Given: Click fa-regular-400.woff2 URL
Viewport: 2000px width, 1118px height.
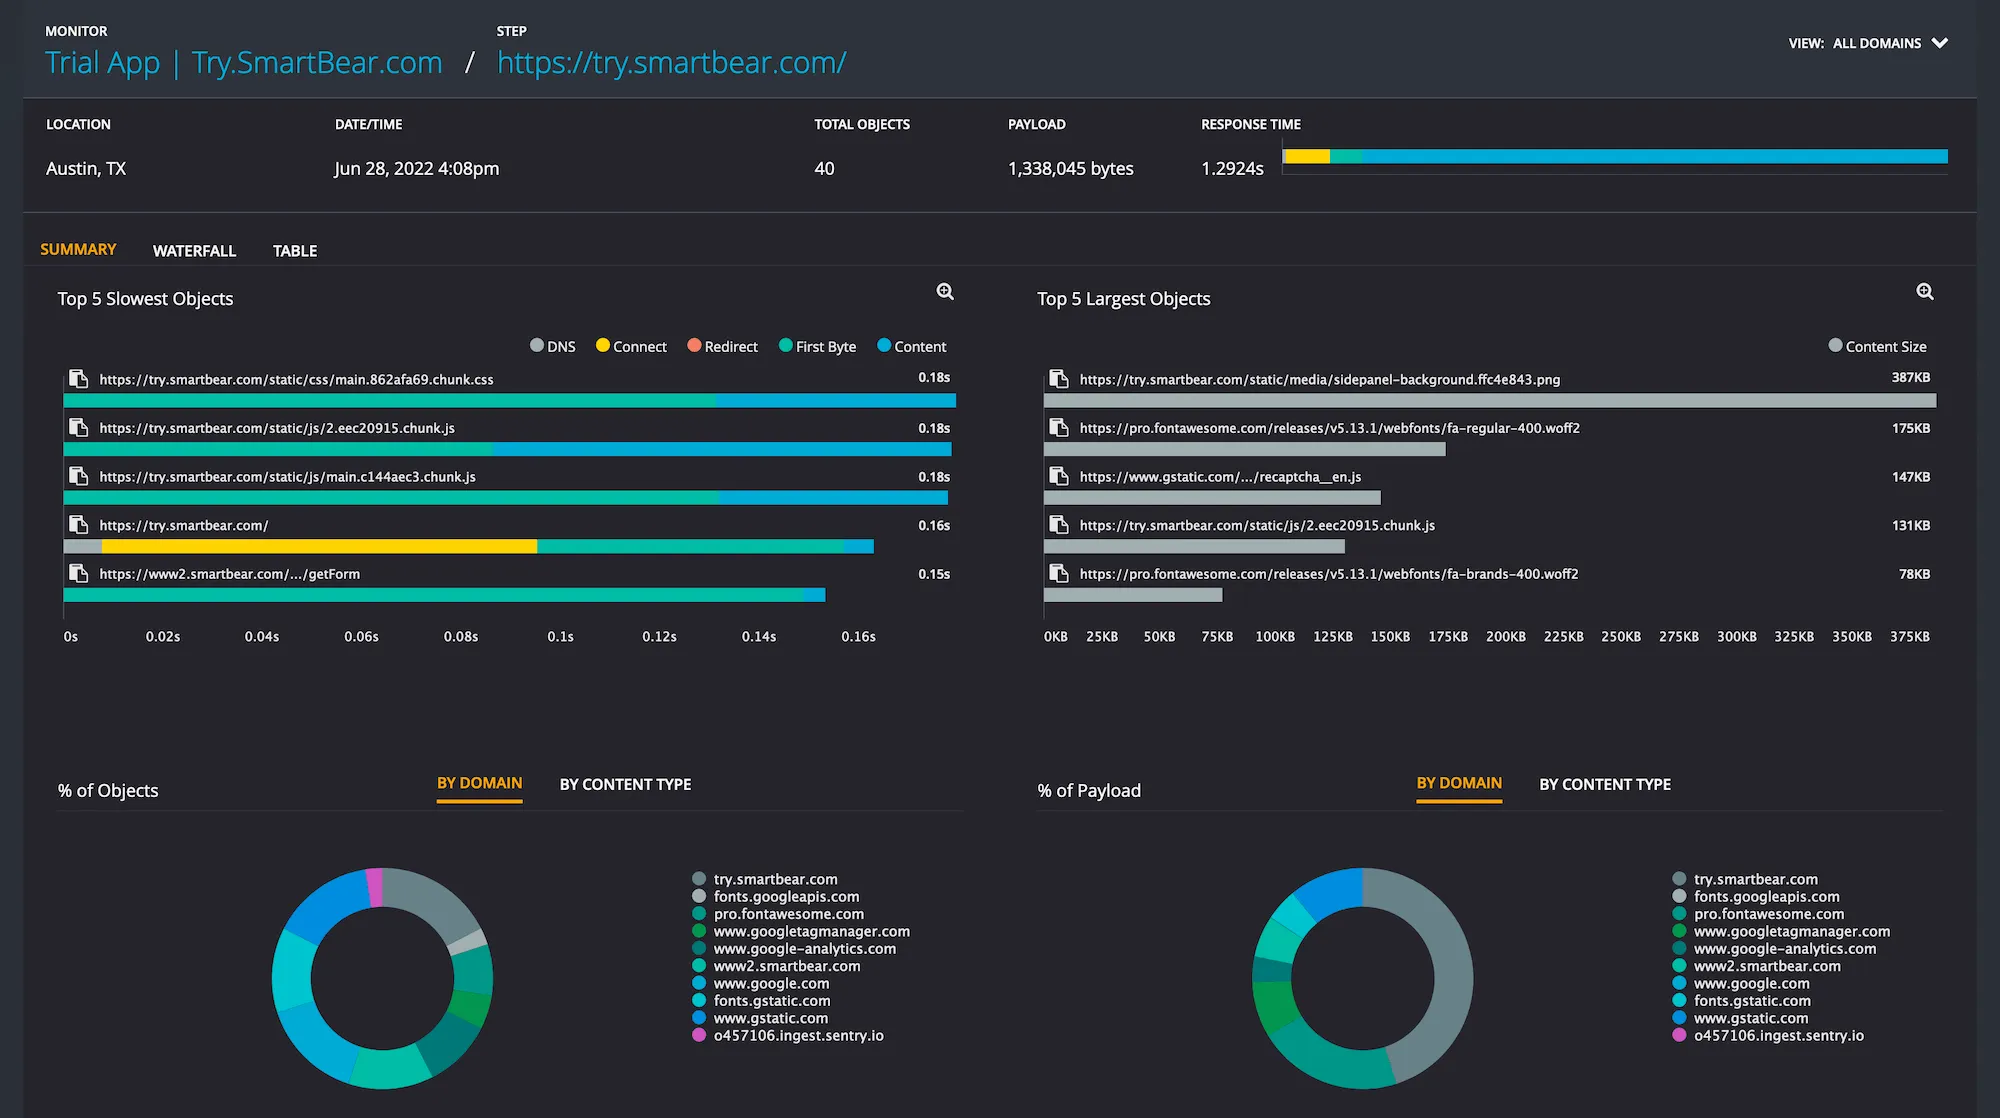Looking at the screenshot, I should [1329, 428].
